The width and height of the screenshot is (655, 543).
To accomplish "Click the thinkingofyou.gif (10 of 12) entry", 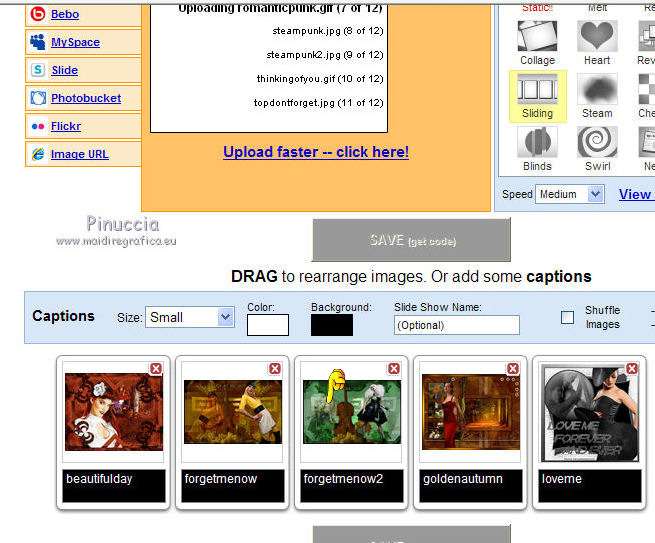I will click(320, 79).
